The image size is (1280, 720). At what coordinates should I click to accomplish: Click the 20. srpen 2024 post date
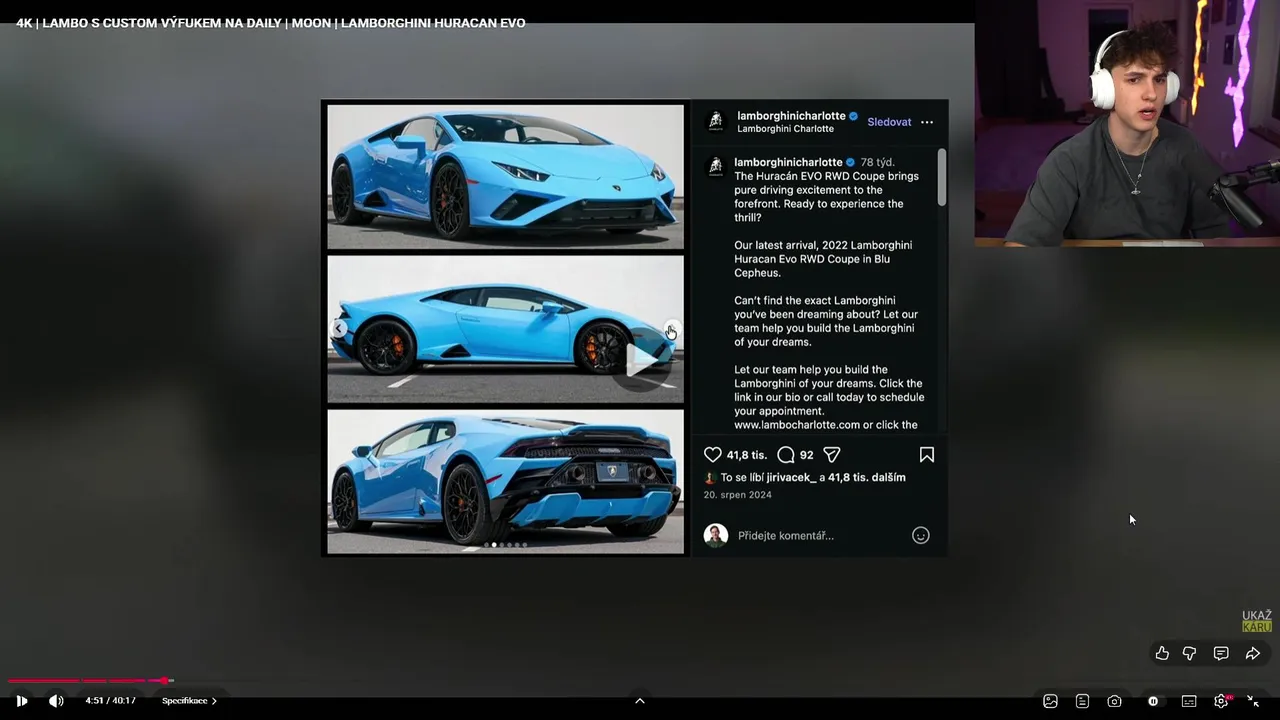click(737, 495)
